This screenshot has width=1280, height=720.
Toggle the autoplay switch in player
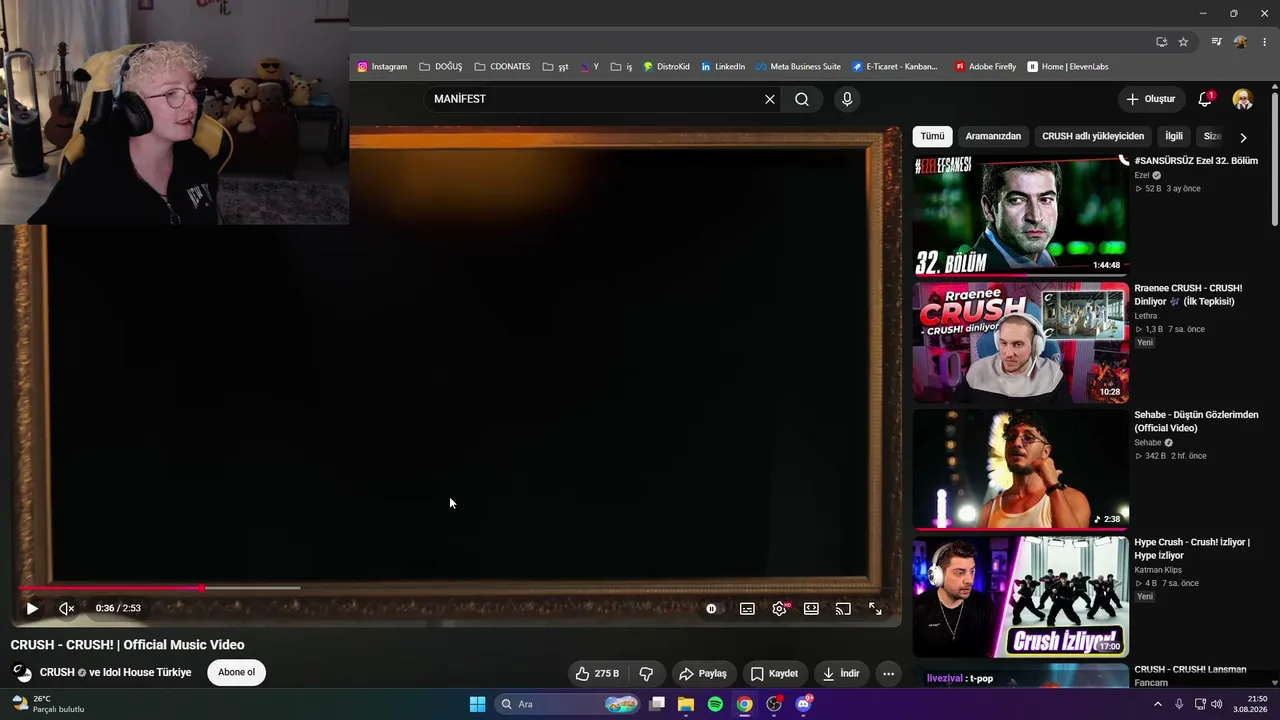coord(711,608)
